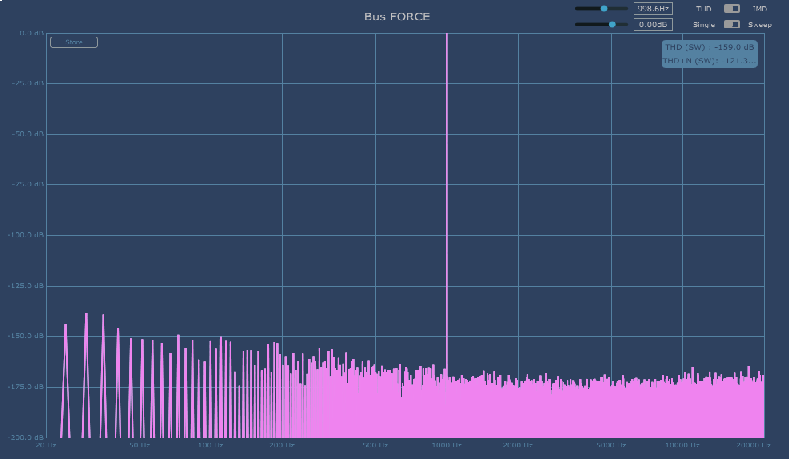Click the 1000 Hz axis label
Viewport: 789px width, 459px height.
pos(446,444)
